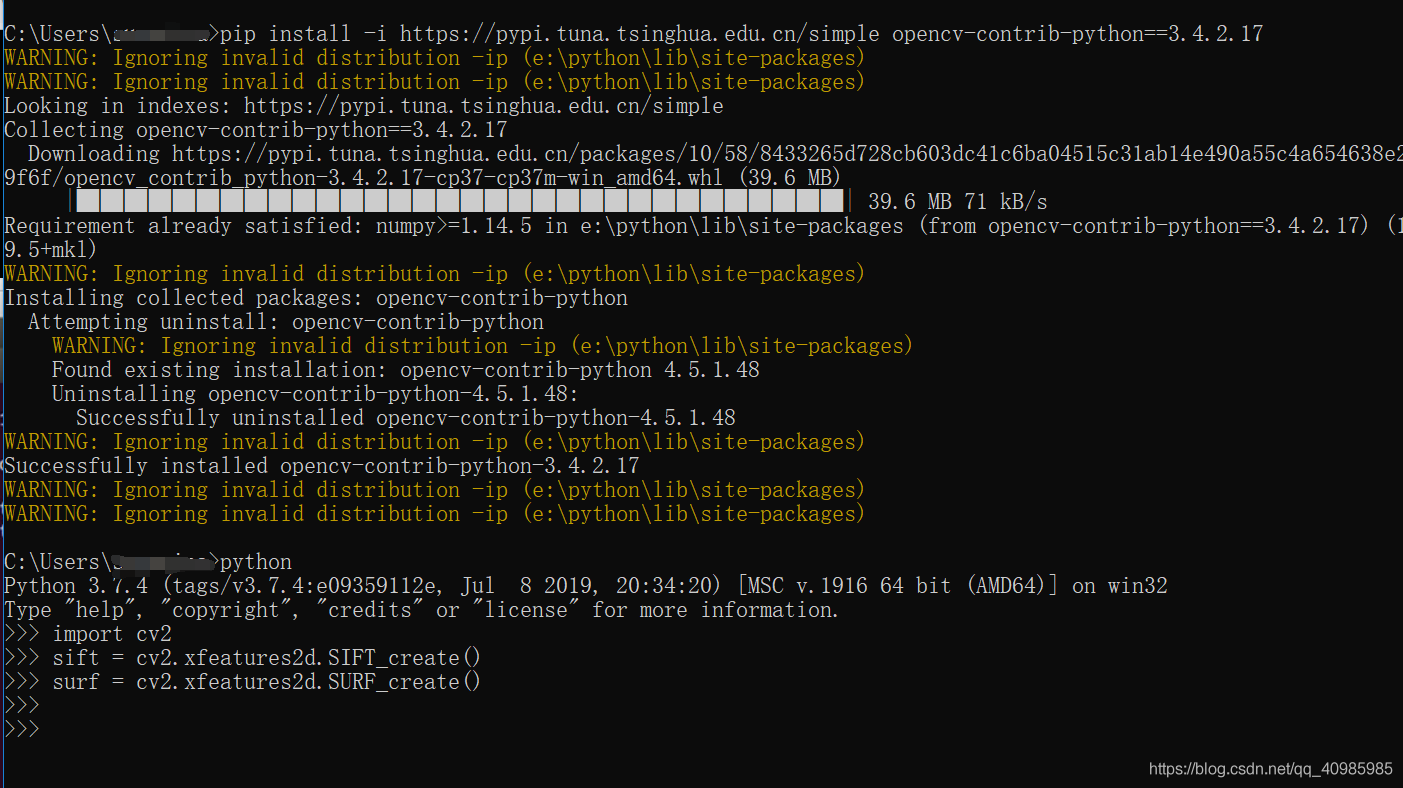Click the blog.csdn.net watermark link
Screen dimensions: 1403x788
click(1271, 769)
